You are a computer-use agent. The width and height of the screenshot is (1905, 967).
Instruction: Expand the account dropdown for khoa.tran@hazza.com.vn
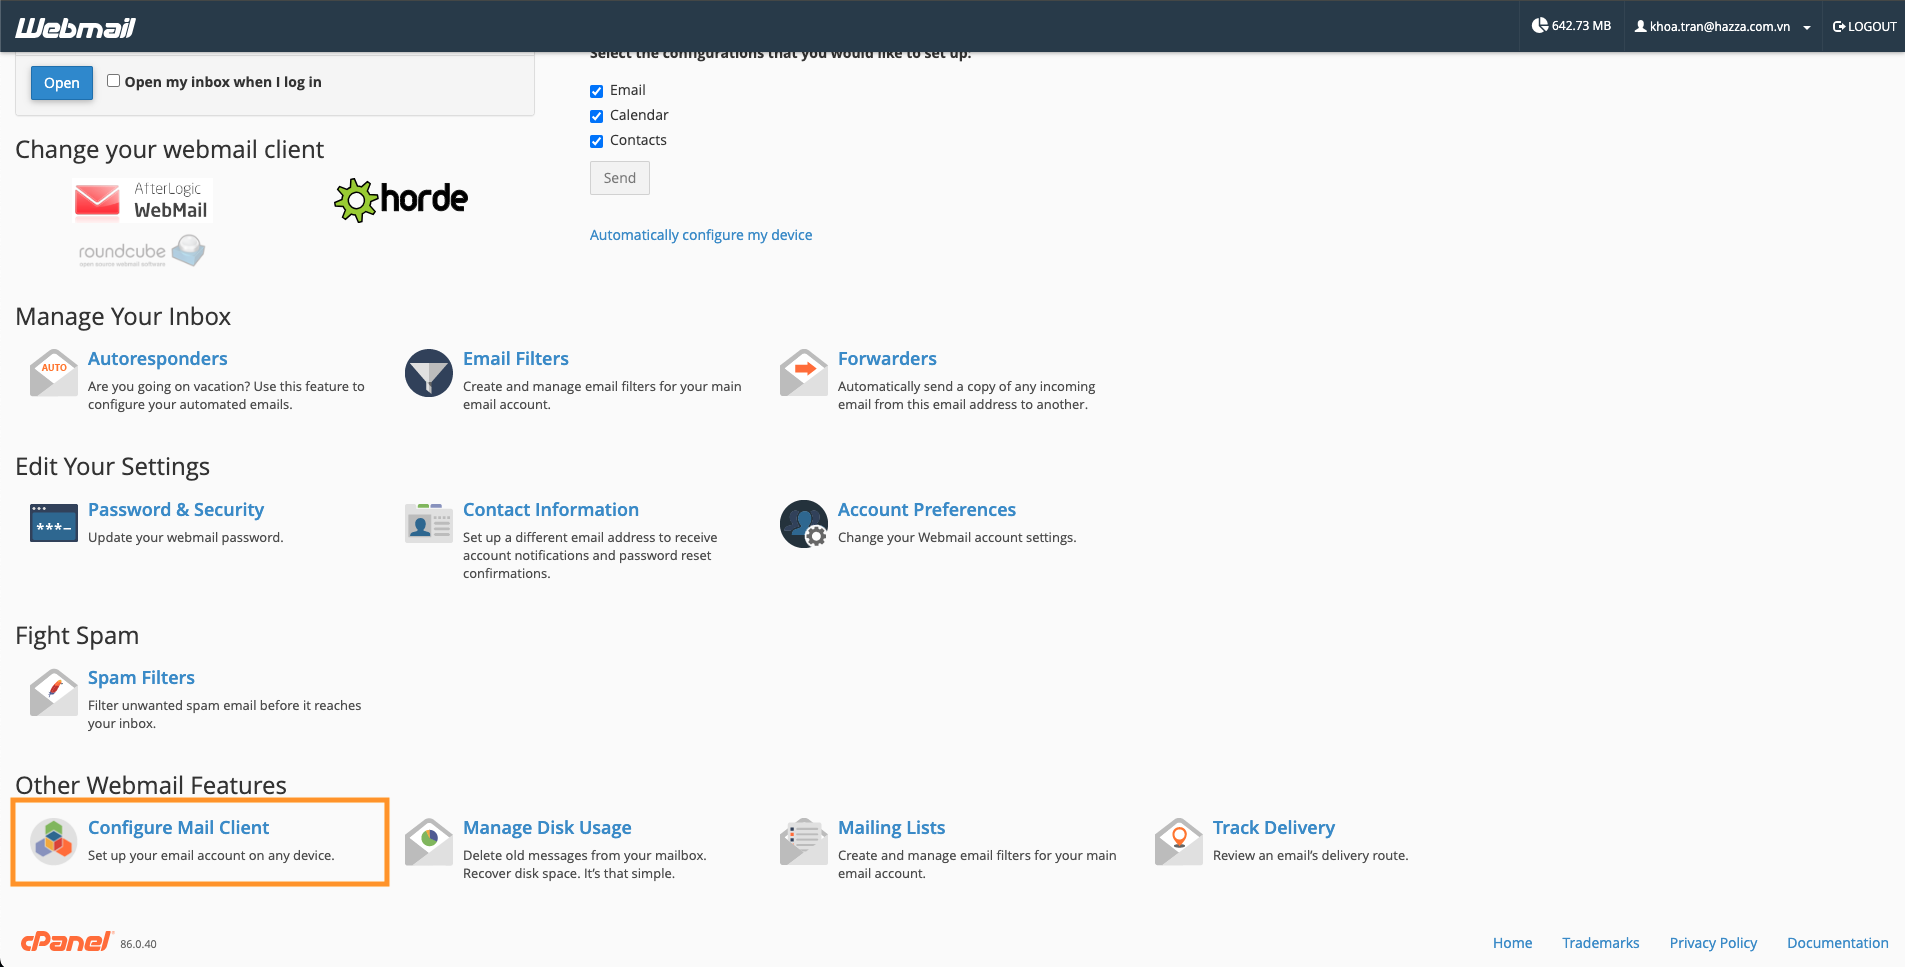pyautogui.click(x=1808, y=26)
